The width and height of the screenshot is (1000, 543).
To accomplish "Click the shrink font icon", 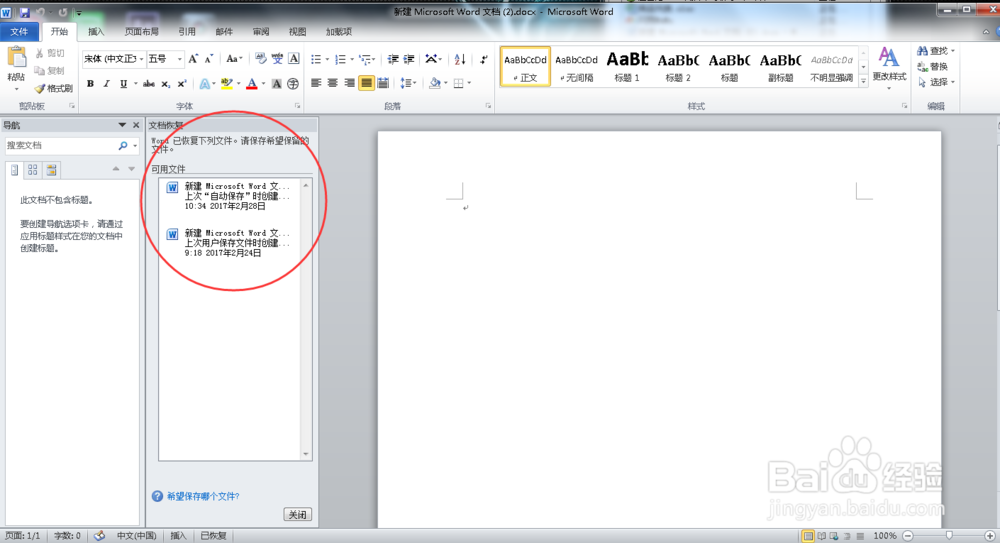I will 209,59.
